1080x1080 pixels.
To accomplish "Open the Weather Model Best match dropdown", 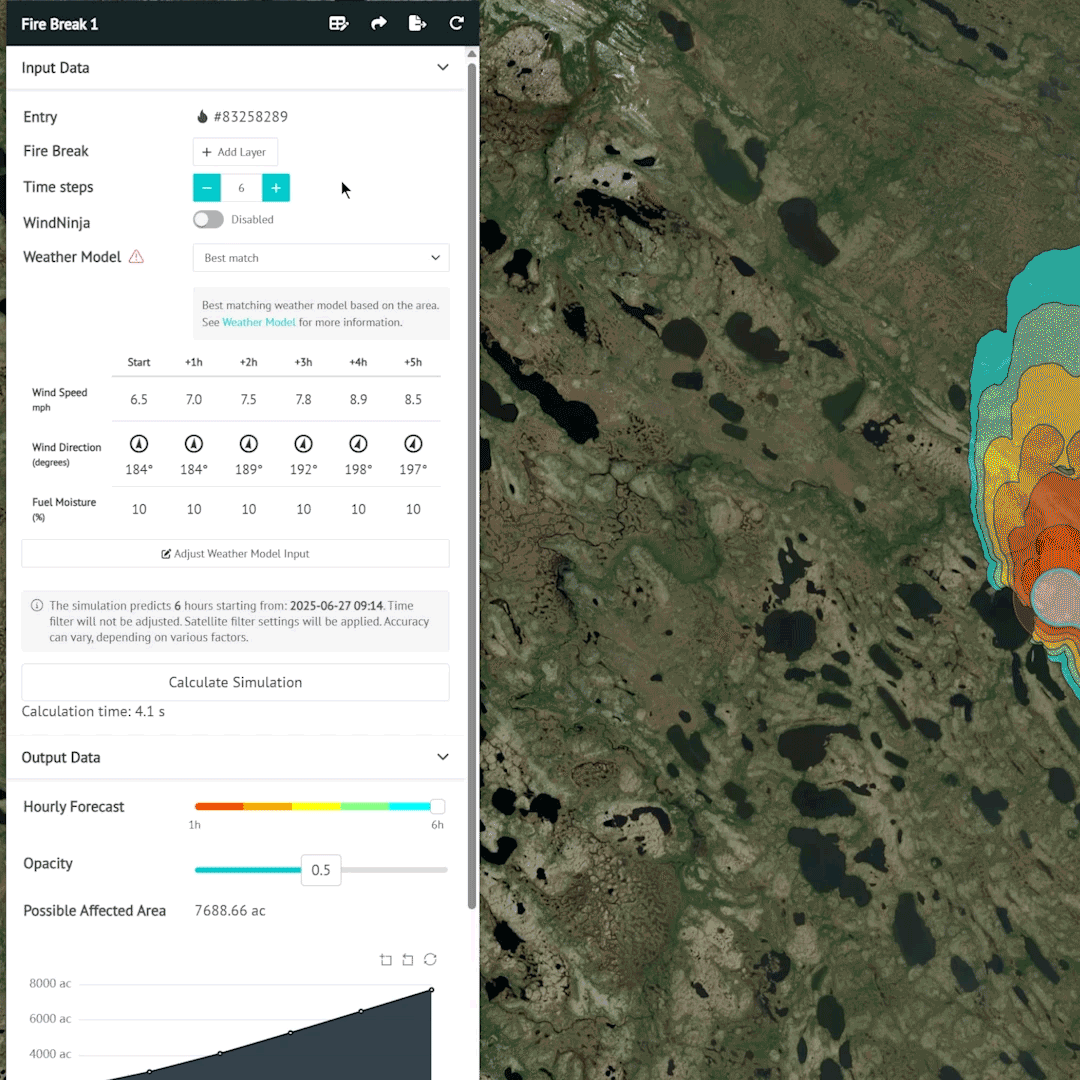I will pos(321,258).
